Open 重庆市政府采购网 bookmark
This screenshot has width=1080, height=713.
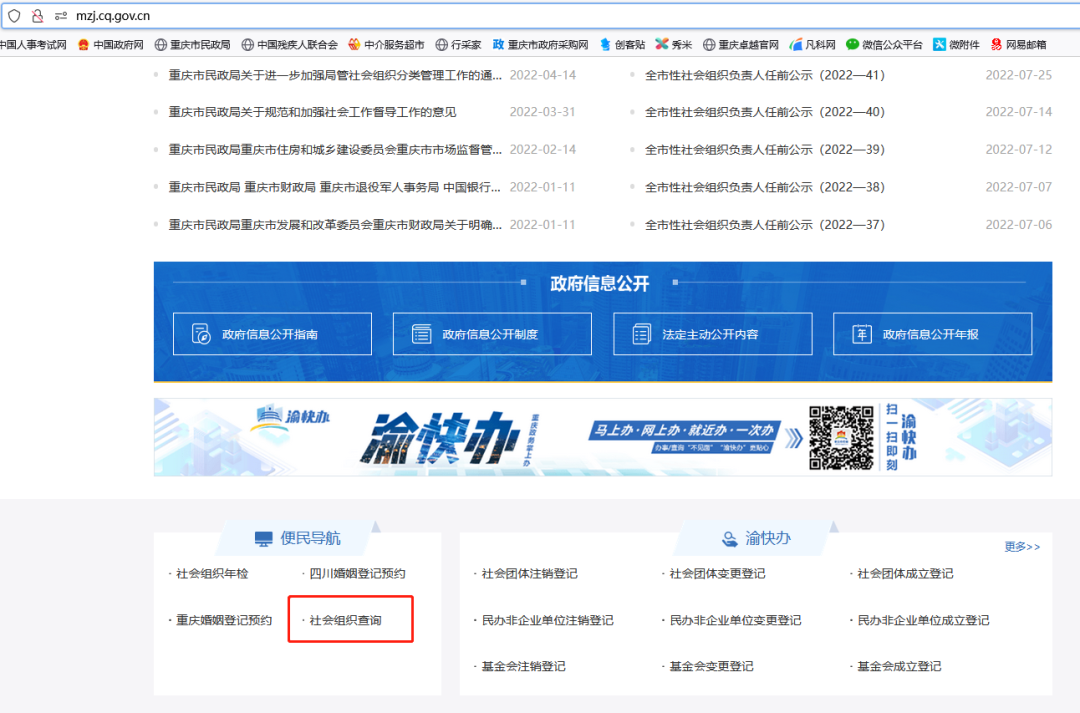pos(541,45)
